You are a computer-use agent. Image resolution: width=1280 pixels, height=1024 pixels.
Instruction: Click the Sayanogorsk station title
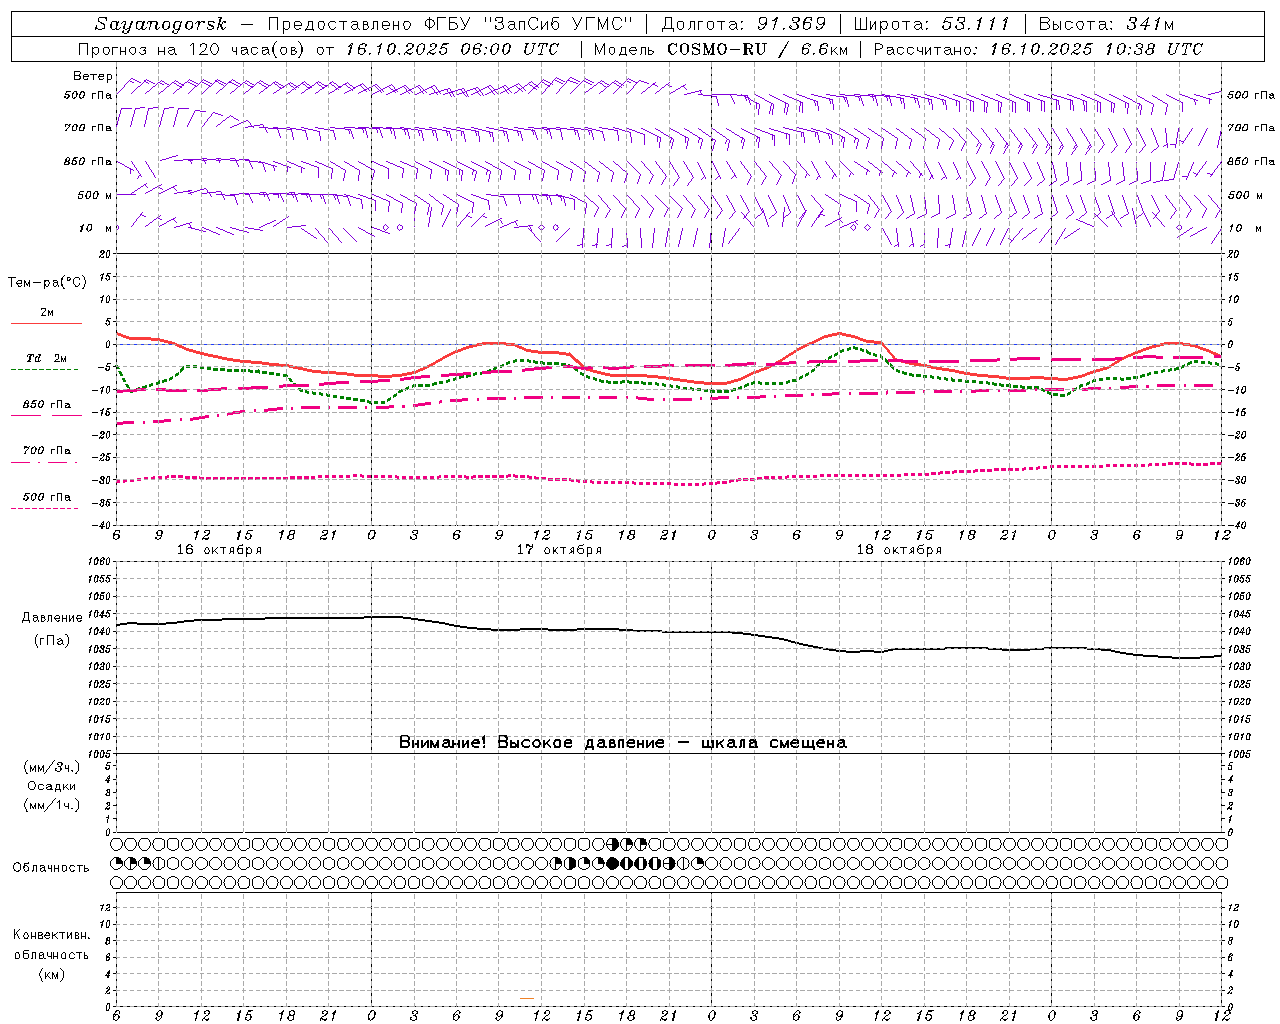tap(161, 25)
